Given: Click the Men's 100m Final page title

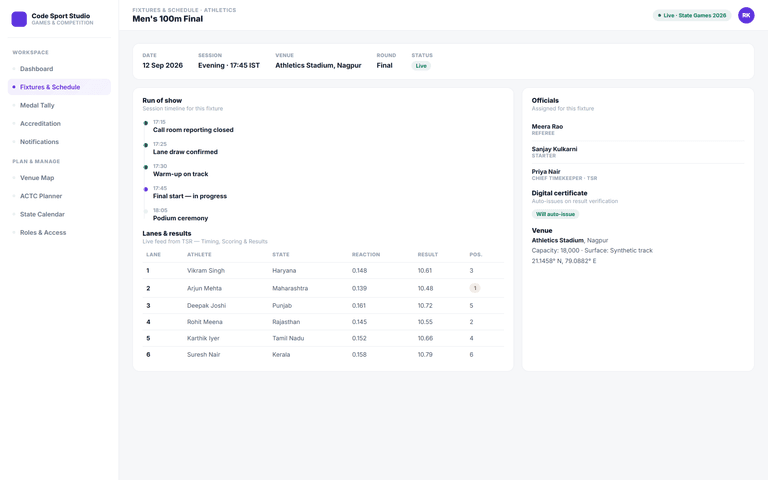Looking at the screenshot, I should (168, 19).
